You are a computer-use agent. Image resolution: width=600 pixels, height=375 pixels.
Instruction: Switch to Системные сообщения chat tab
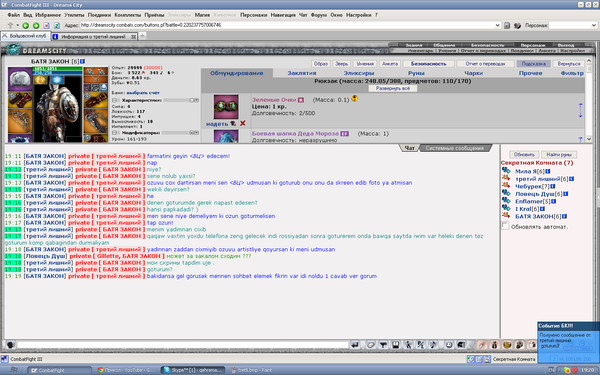455,148
